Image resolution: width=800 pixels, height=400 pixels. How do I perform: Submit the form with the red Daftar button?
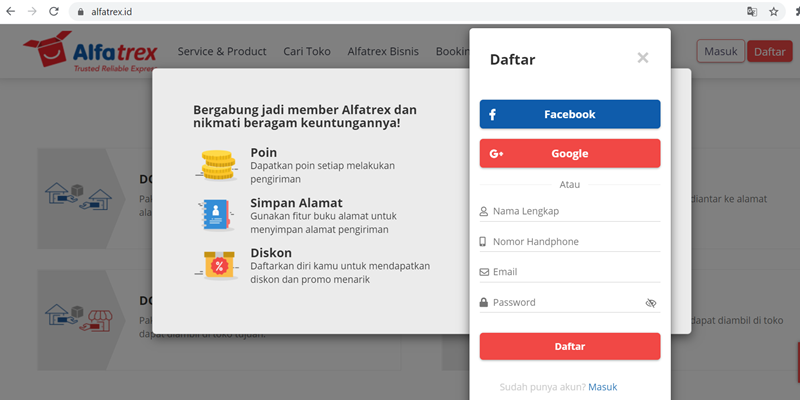click(x=570, y=346)
